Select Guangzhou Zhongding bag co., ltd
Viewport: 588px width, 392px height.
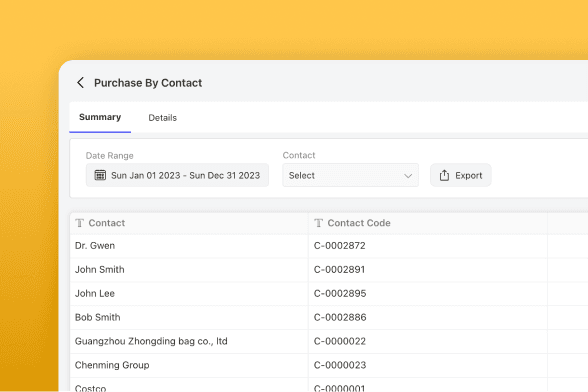(189, 341)
